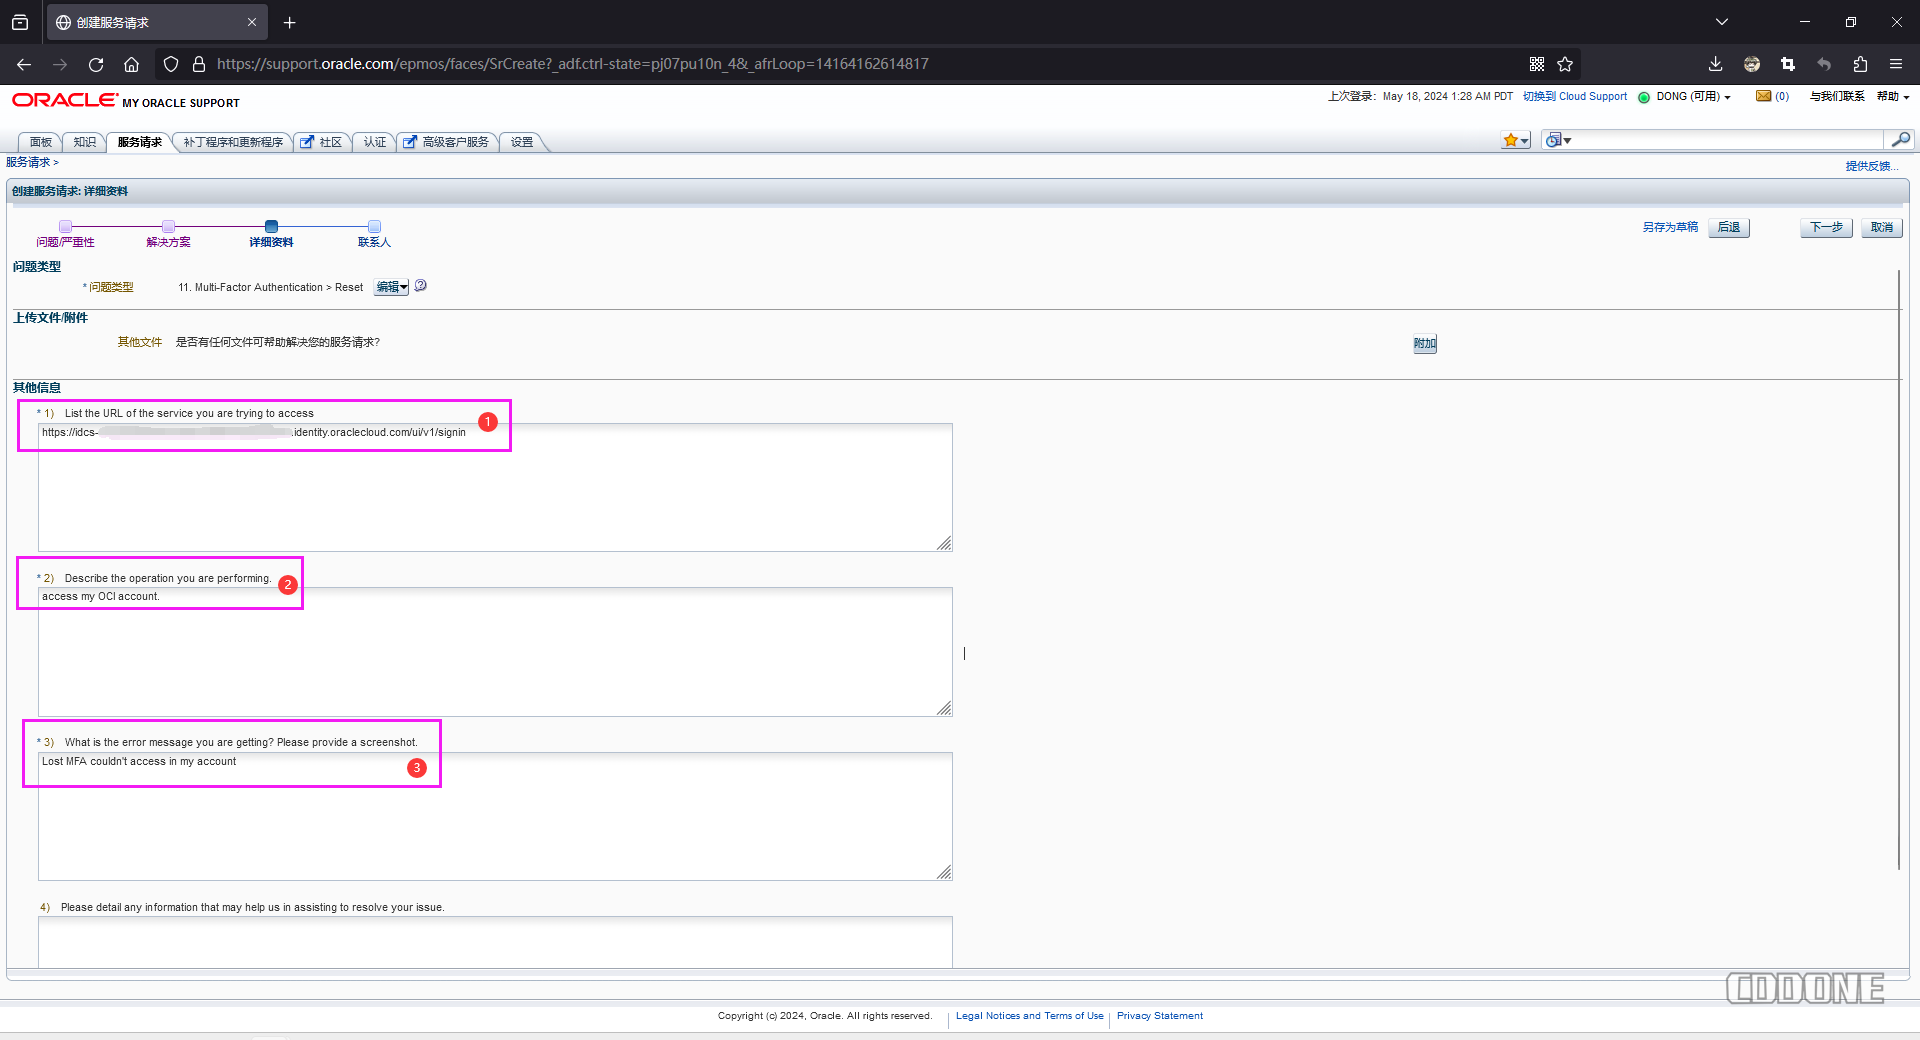Click the profile avatar toolbar icon
The width and height of the screenshot is (1920, 1040).
coord(1752,64)
